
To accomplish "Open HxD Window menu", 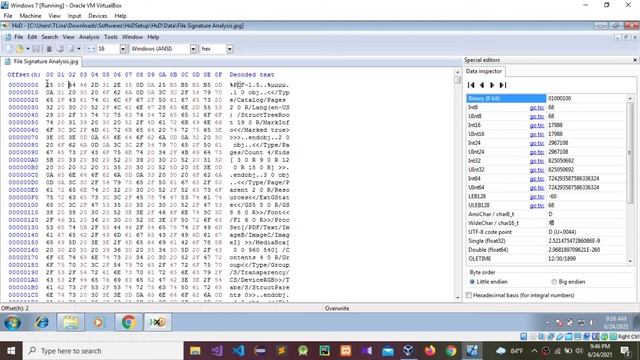I will [132, 37].
